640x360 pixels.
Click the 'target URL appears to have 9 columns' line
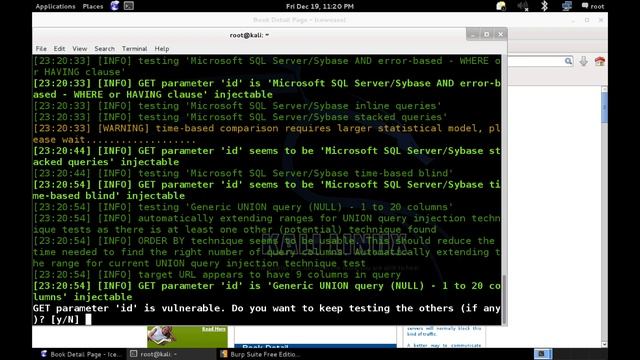(x=217, y=275)
